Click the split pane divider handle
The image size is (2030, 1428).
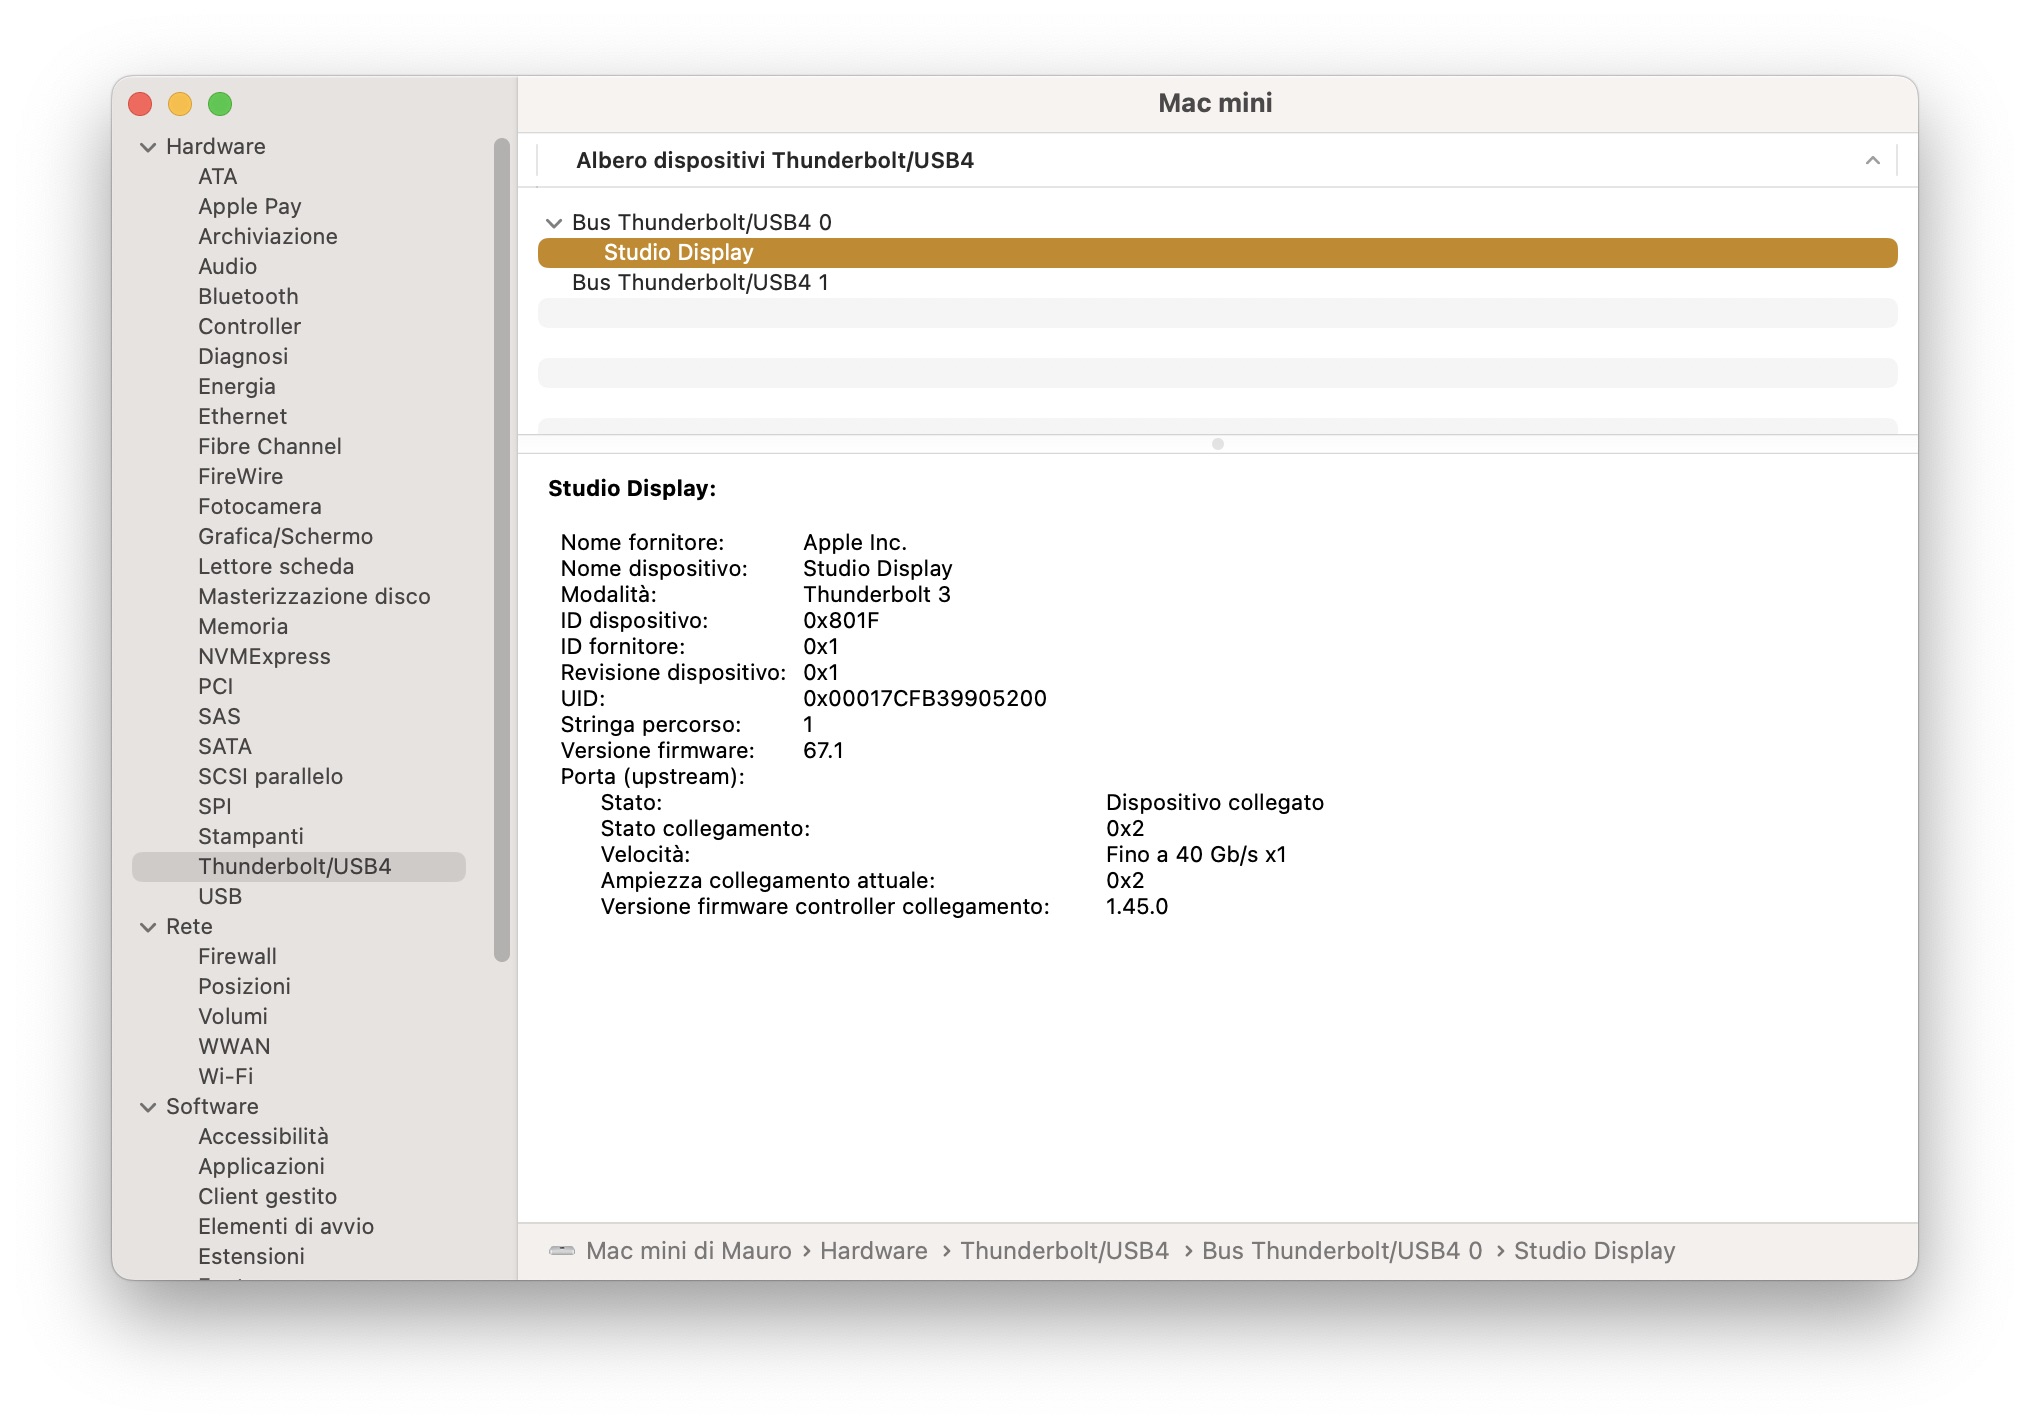pyautogui.click(x=1217, y=444)
